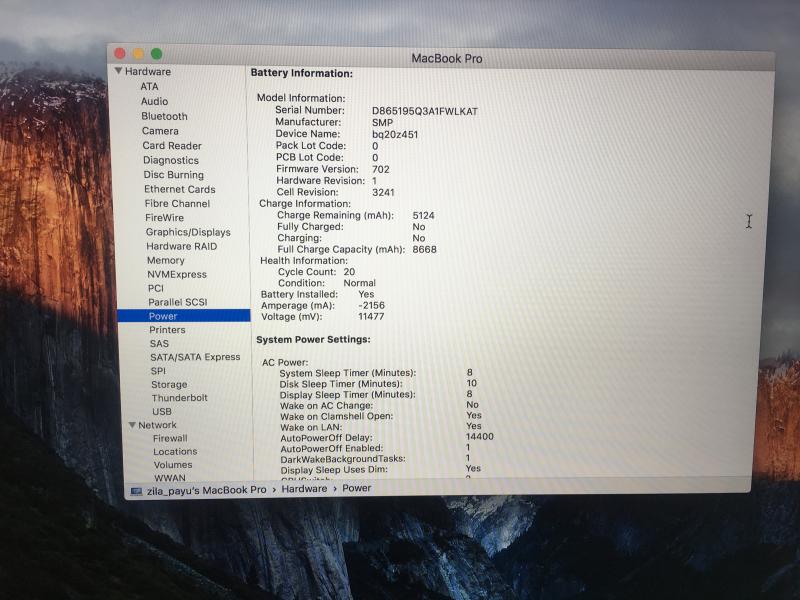The width and height of the screenshot is (800, 600).
Task: Open Graphics/Displays information
Action: 188,232
